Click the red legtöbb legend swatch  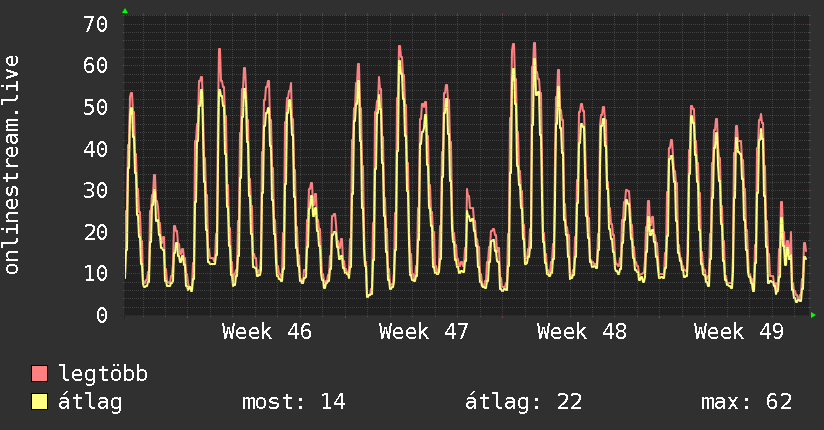39,373
